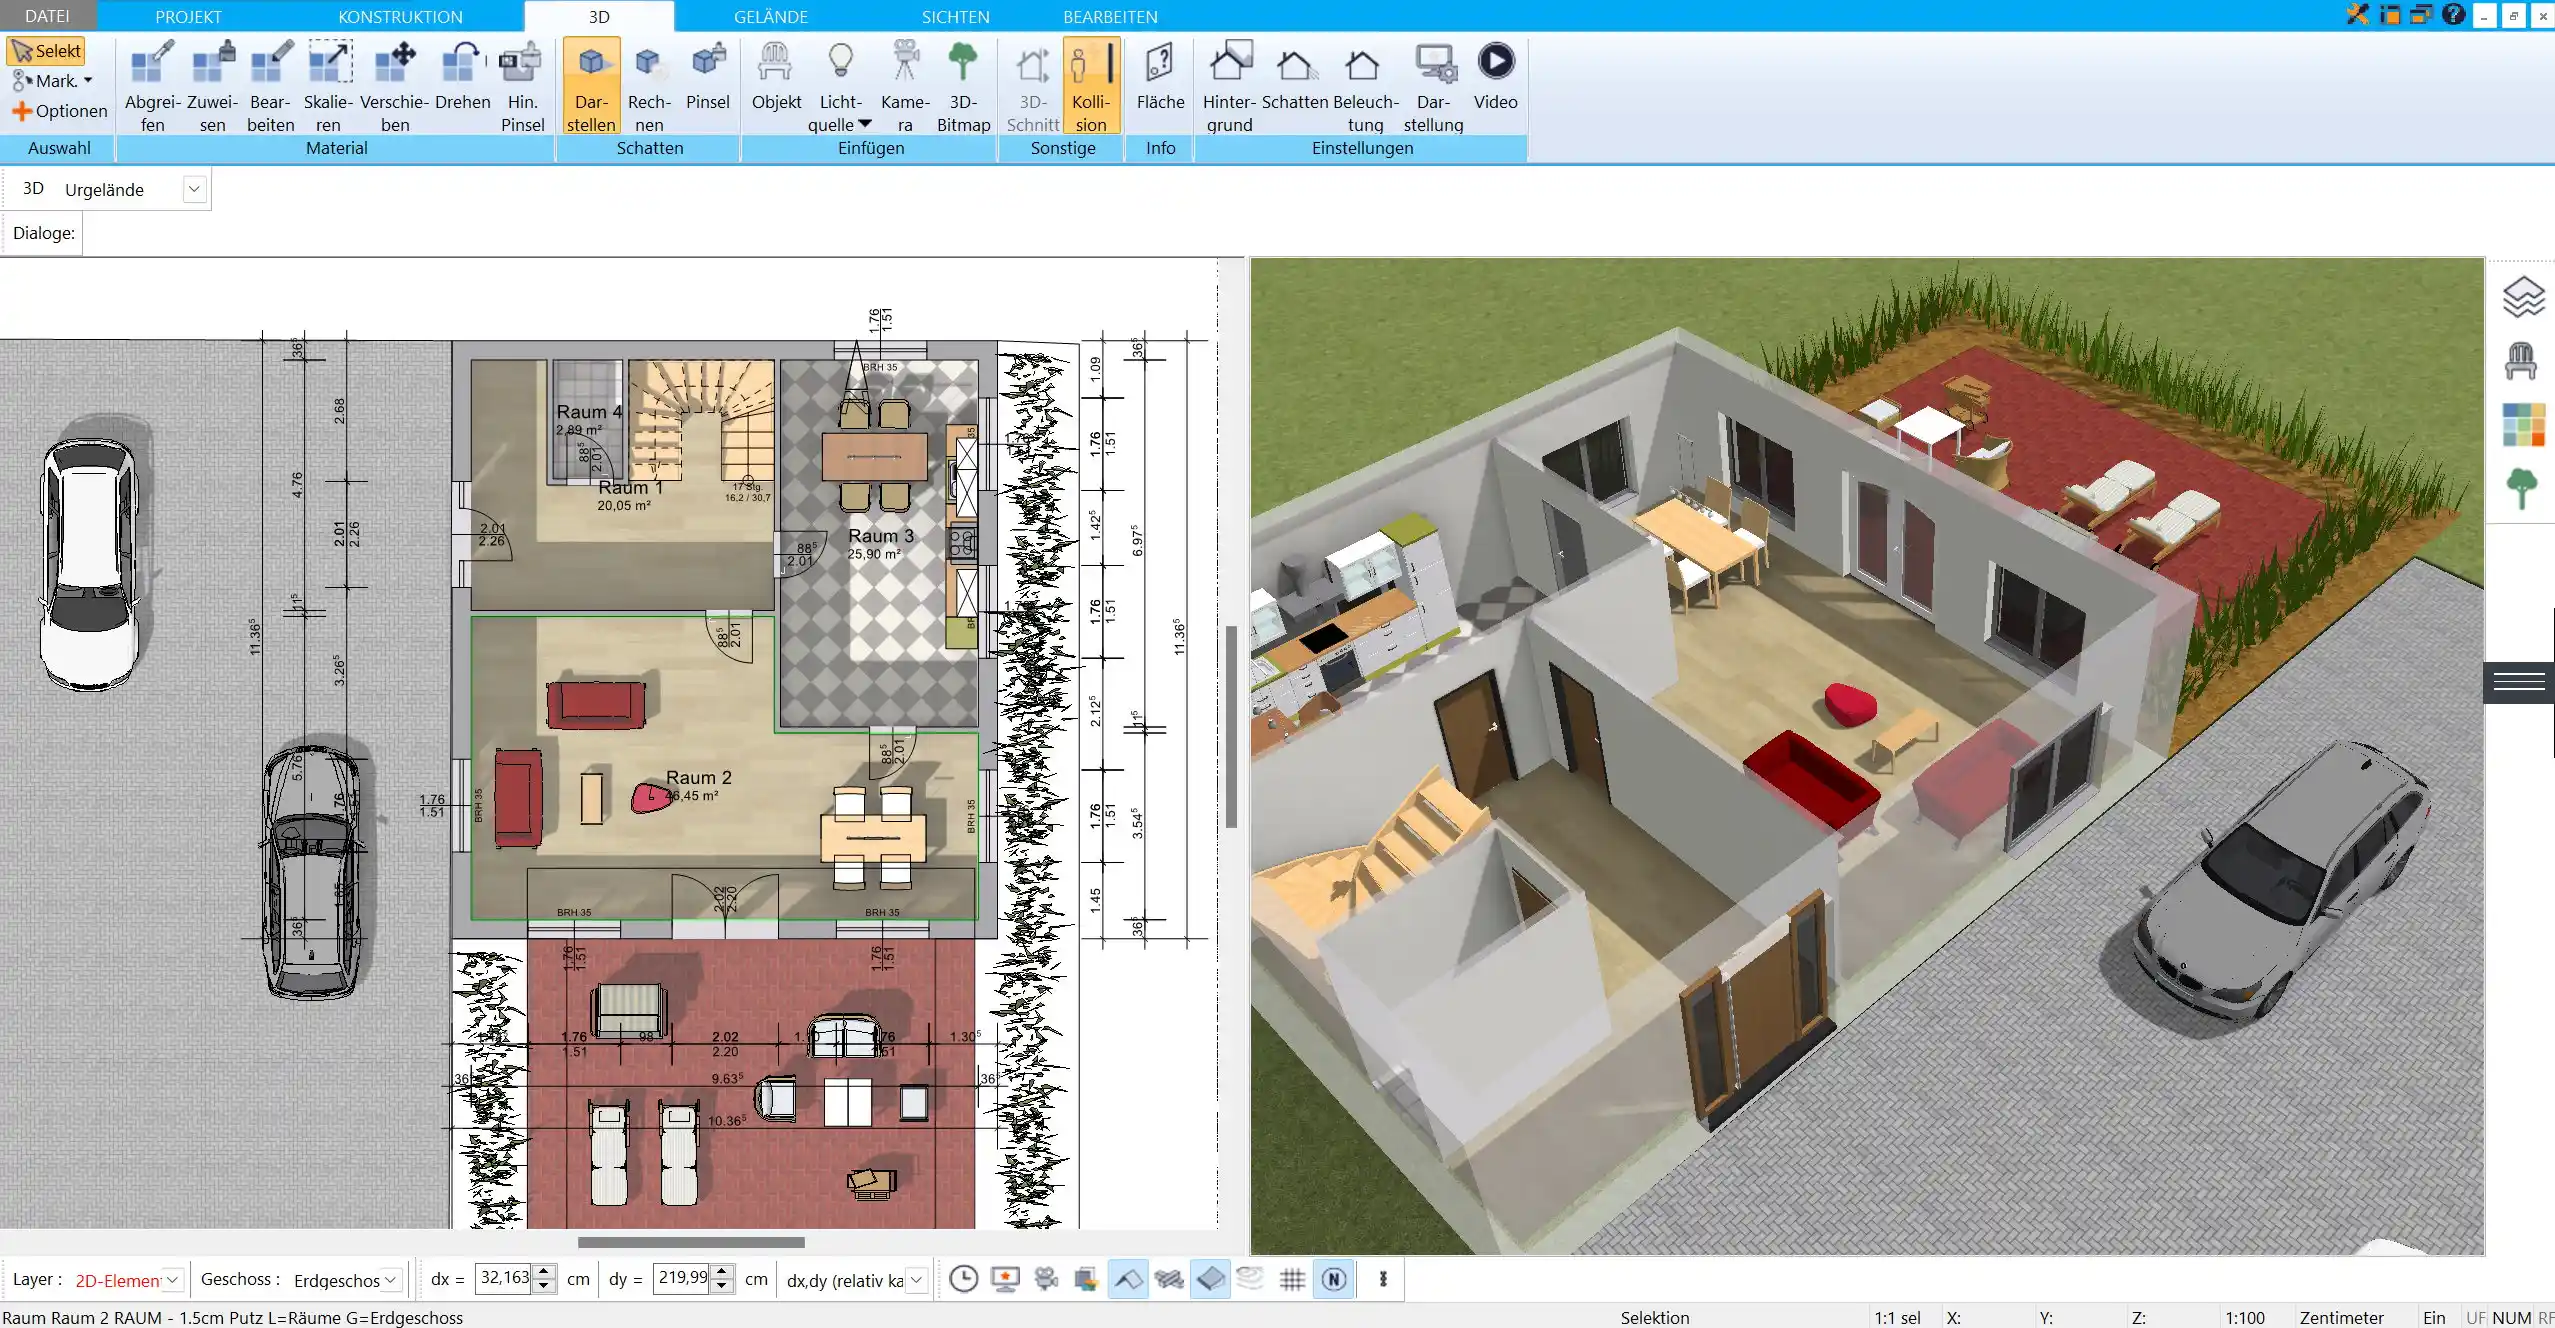Open Optionen in Auswahl group
Screen dimensions: 2555x1328
click(x=60, y=111)
